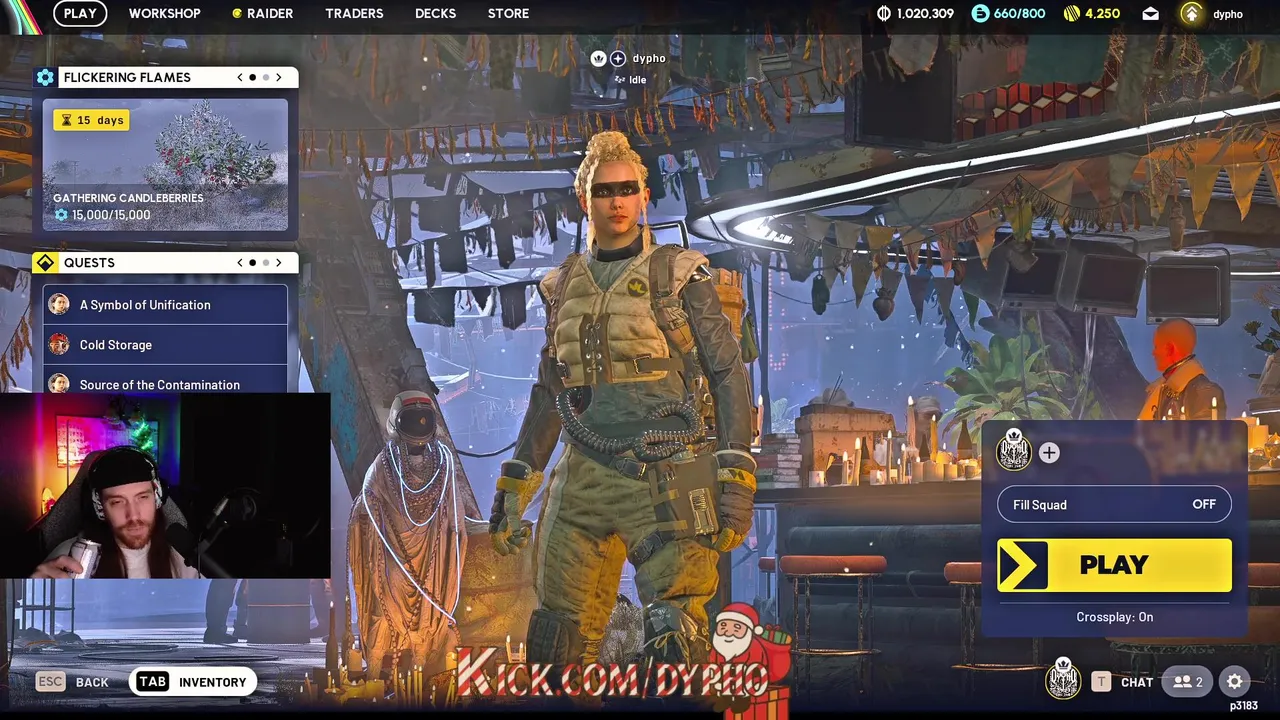The height and width of the screenshot is (720, 1280).
Task: Click the A Symbol of Unification trader portrait
Action: tap(59, 304)
